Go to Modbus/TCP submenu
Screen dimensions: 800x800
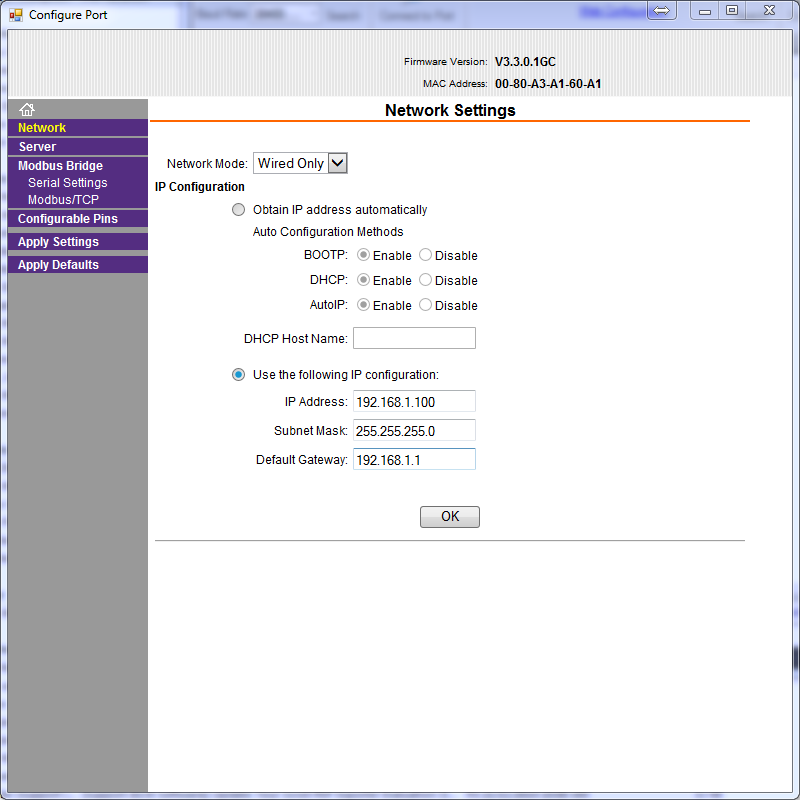63,200
